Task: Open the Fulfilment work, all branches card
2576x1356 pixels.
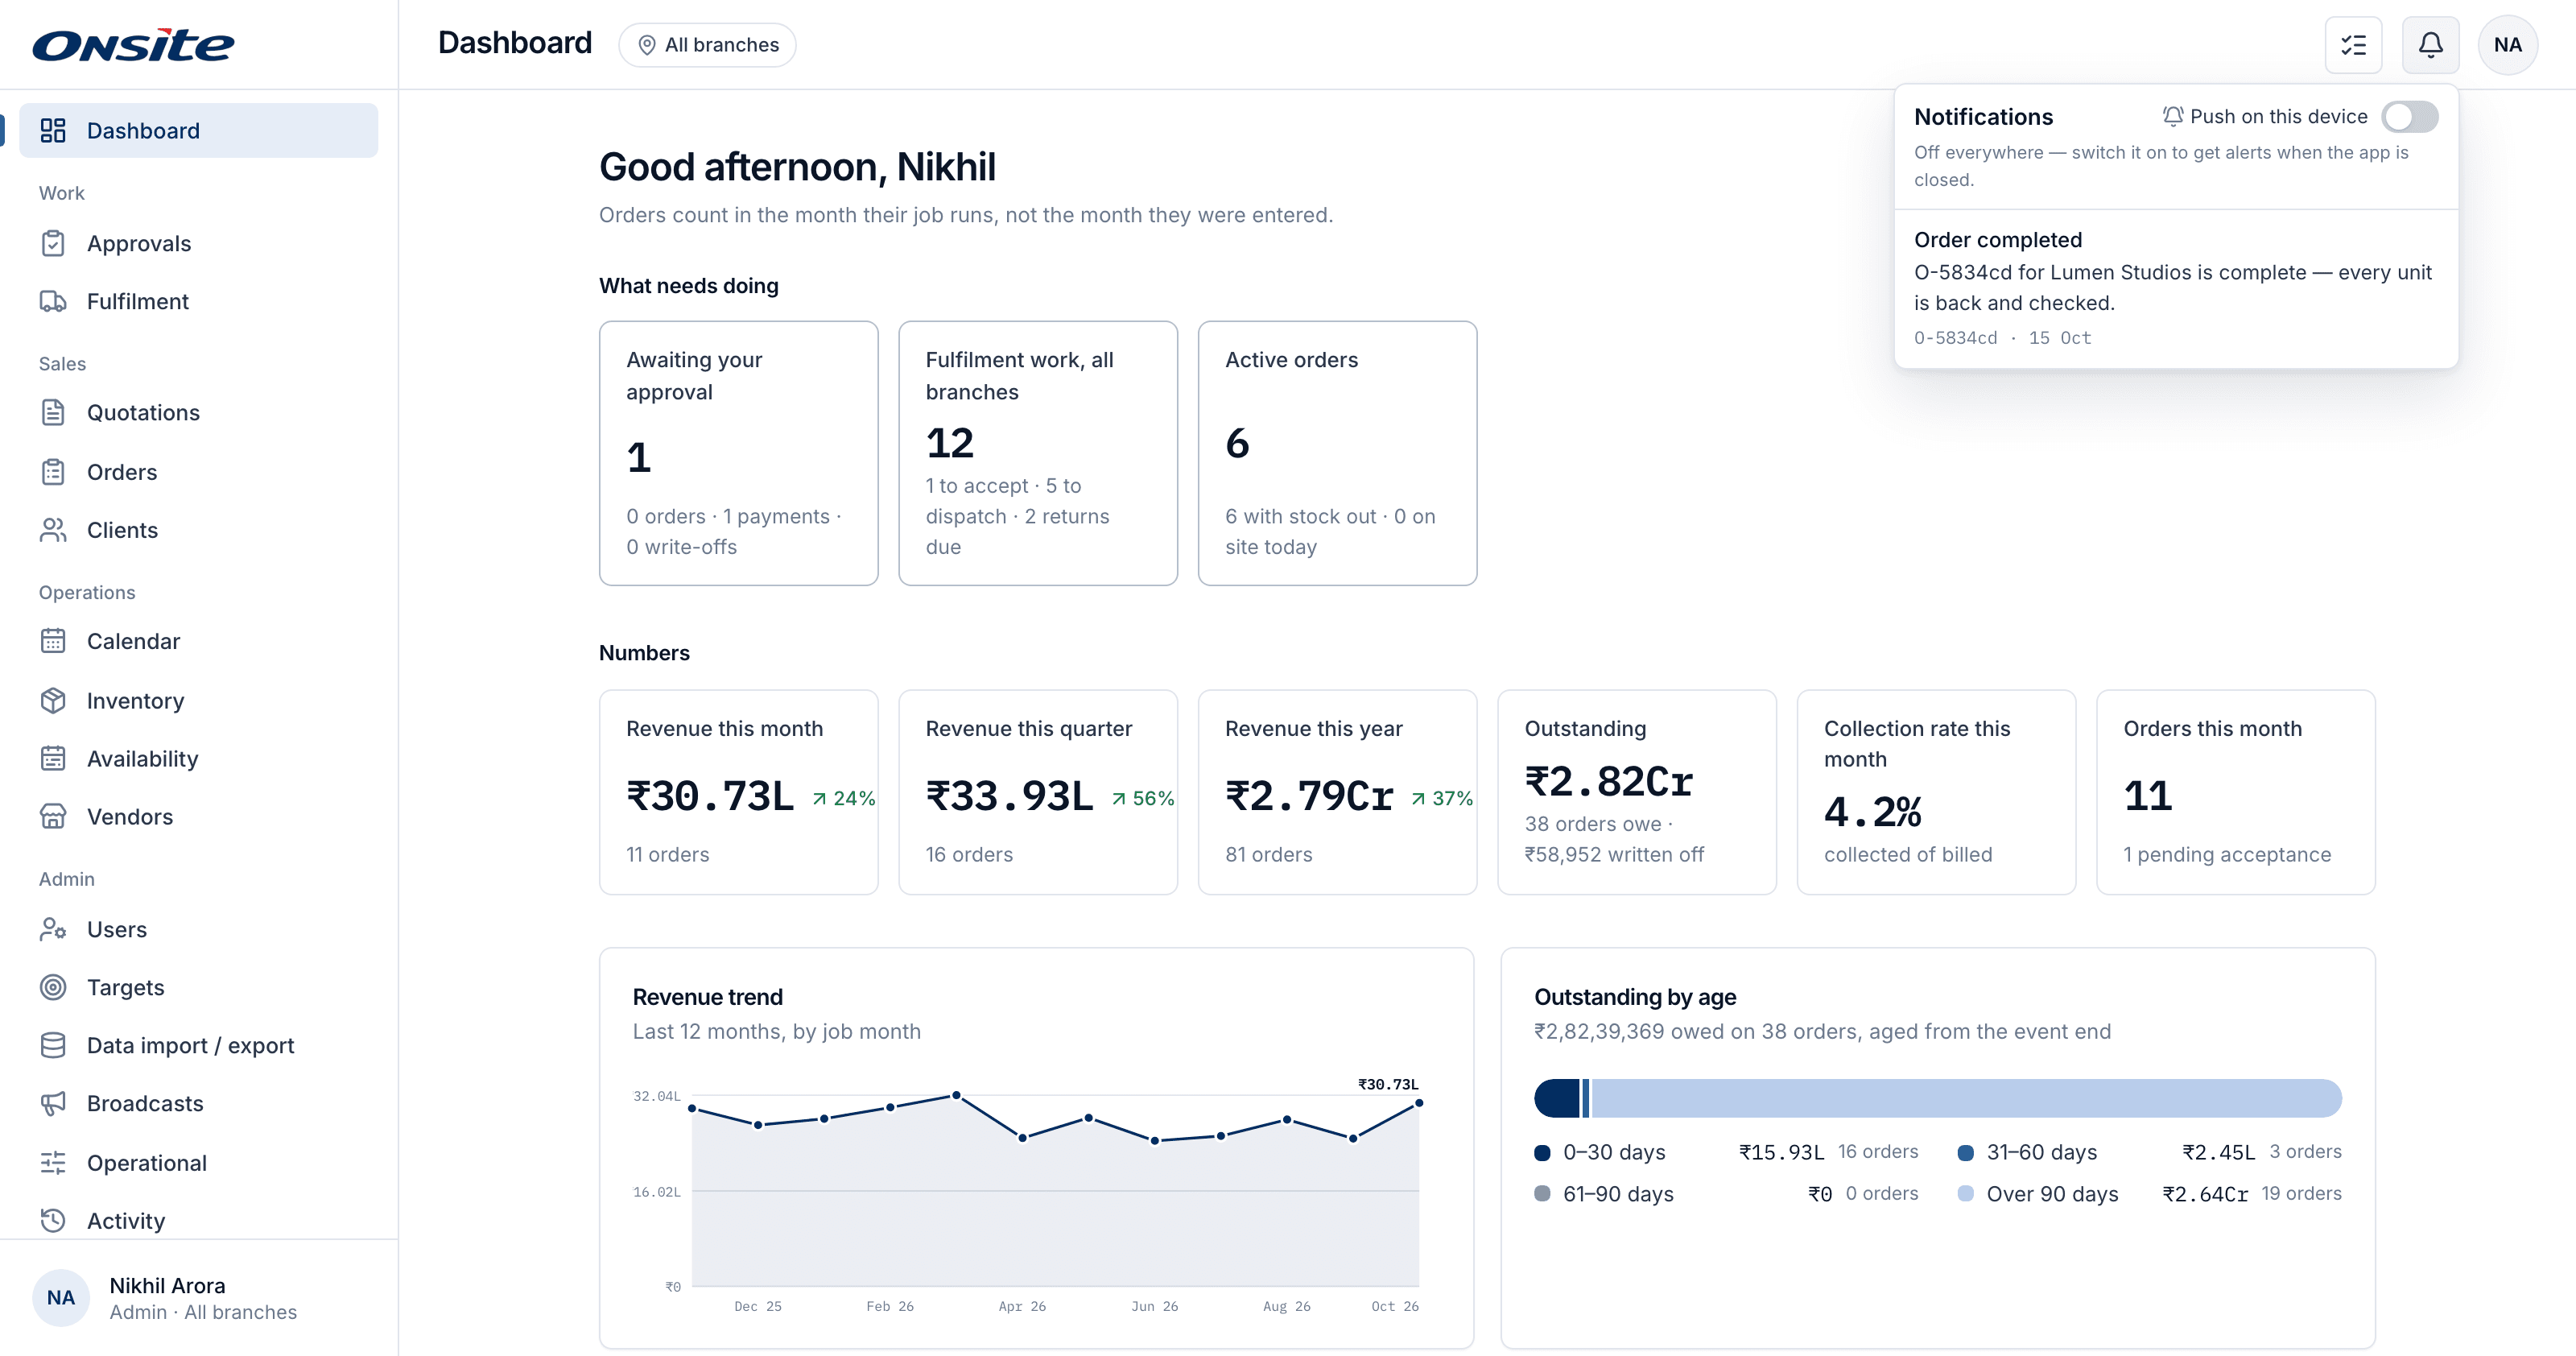Action: tap(1038, 453)
